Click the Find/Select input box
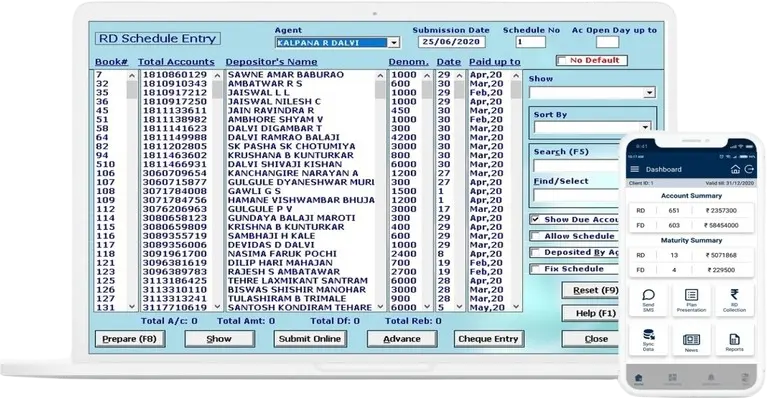Image resolution: width=768 pixels, height=398 pixels. [576, 195]
